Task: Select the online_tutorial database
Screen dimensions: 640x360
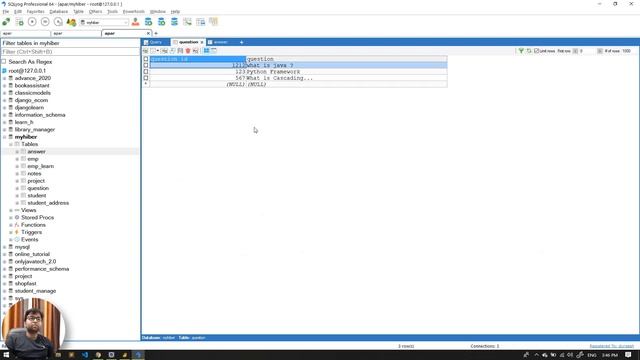Action: (x=32, y=254)
